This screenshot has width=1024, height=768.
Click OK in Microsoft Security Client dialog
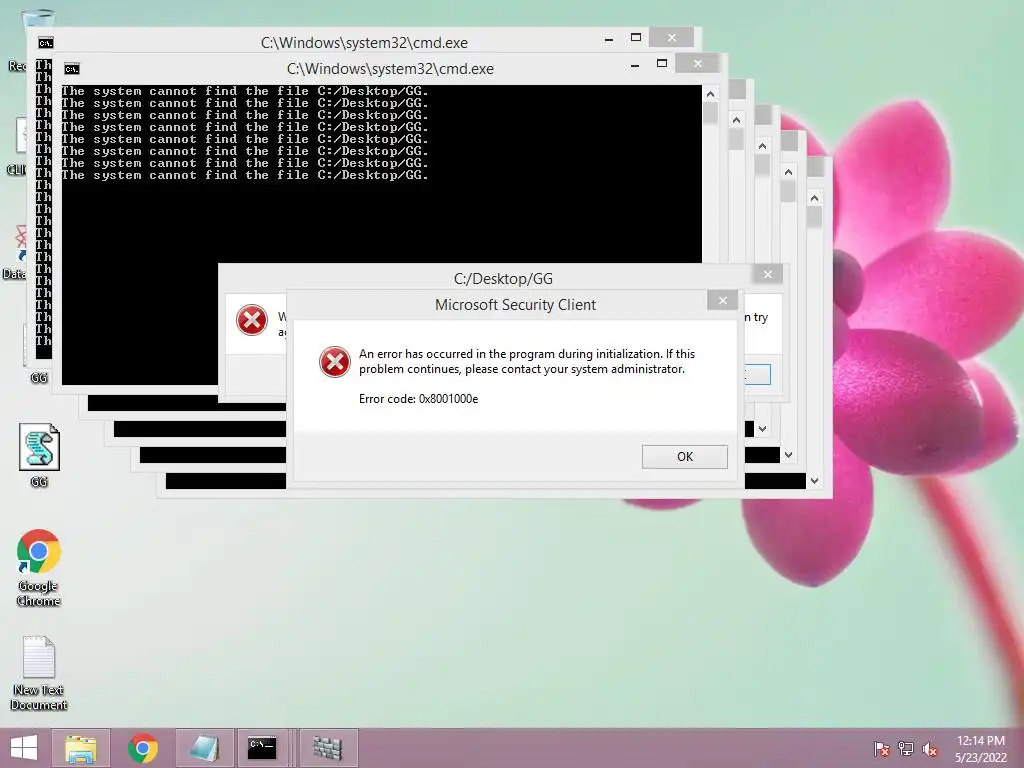pos(684,456)
